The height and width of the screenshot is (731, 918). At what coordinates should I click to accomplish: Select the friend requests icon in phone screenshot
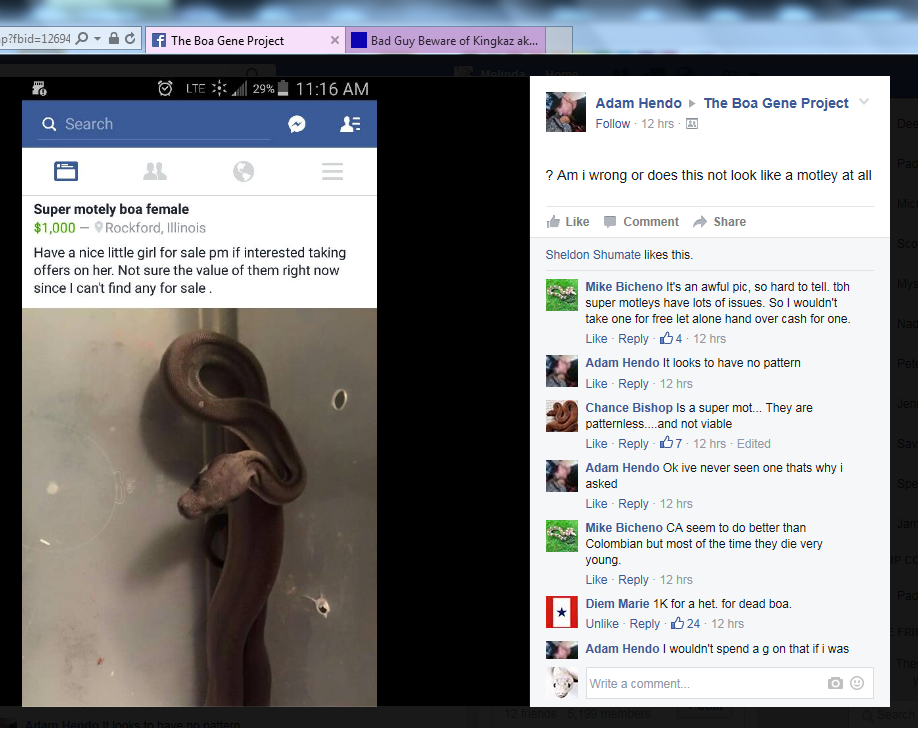tap(155, 171)
